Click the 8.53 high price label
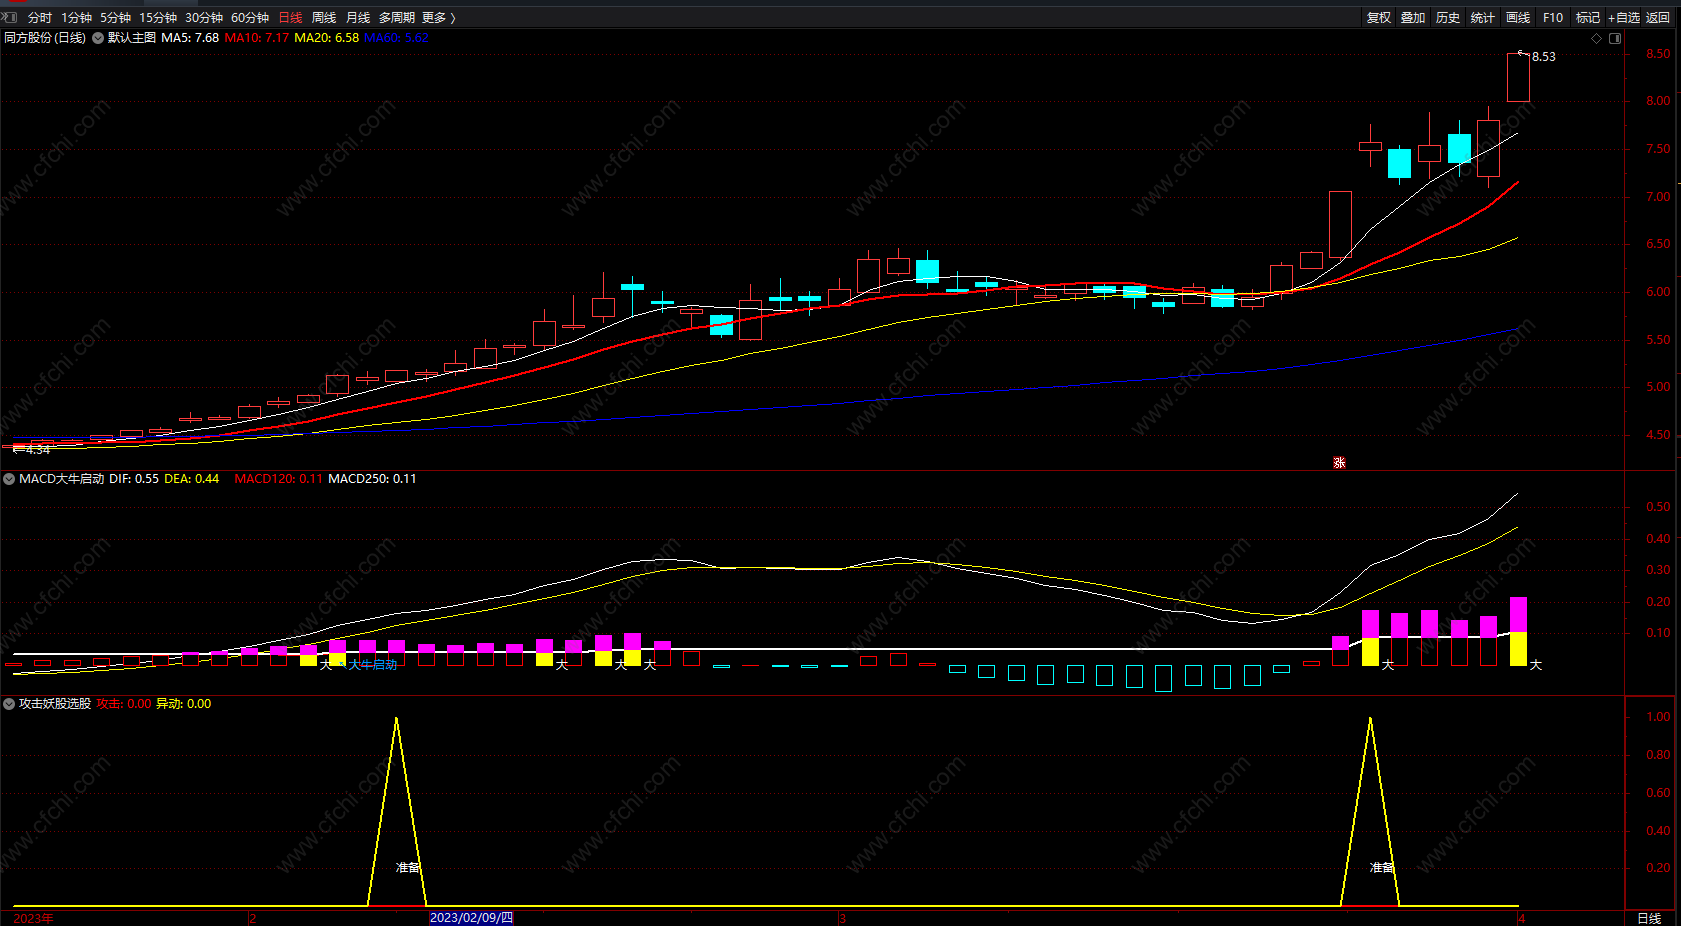 click(x=1544, y=57)
